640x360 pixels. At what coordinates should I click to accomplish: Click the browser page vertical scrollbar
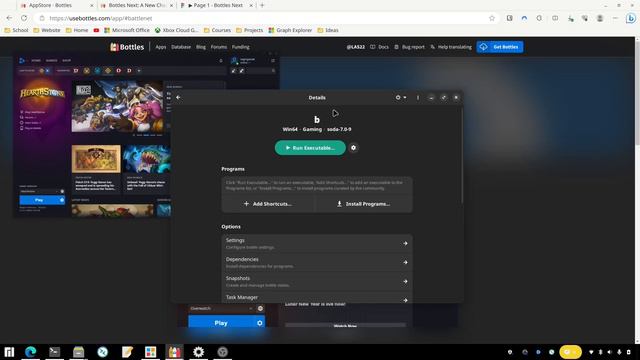click(637, 92)
